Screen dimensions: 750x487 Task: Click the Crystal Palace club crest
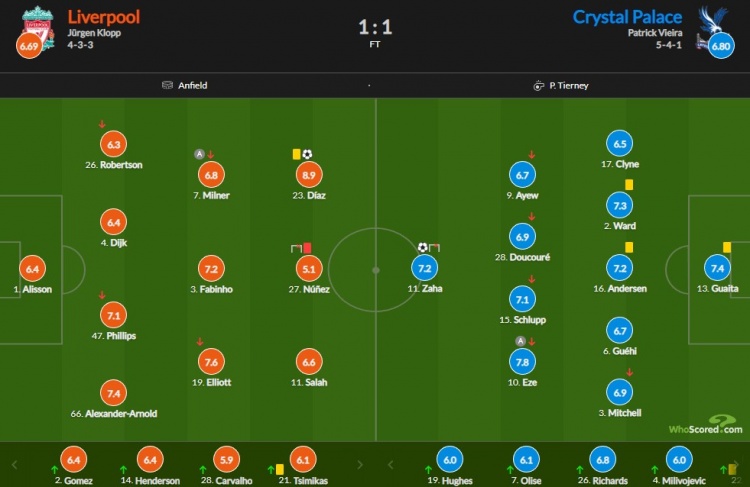click(x=711, y=22)
